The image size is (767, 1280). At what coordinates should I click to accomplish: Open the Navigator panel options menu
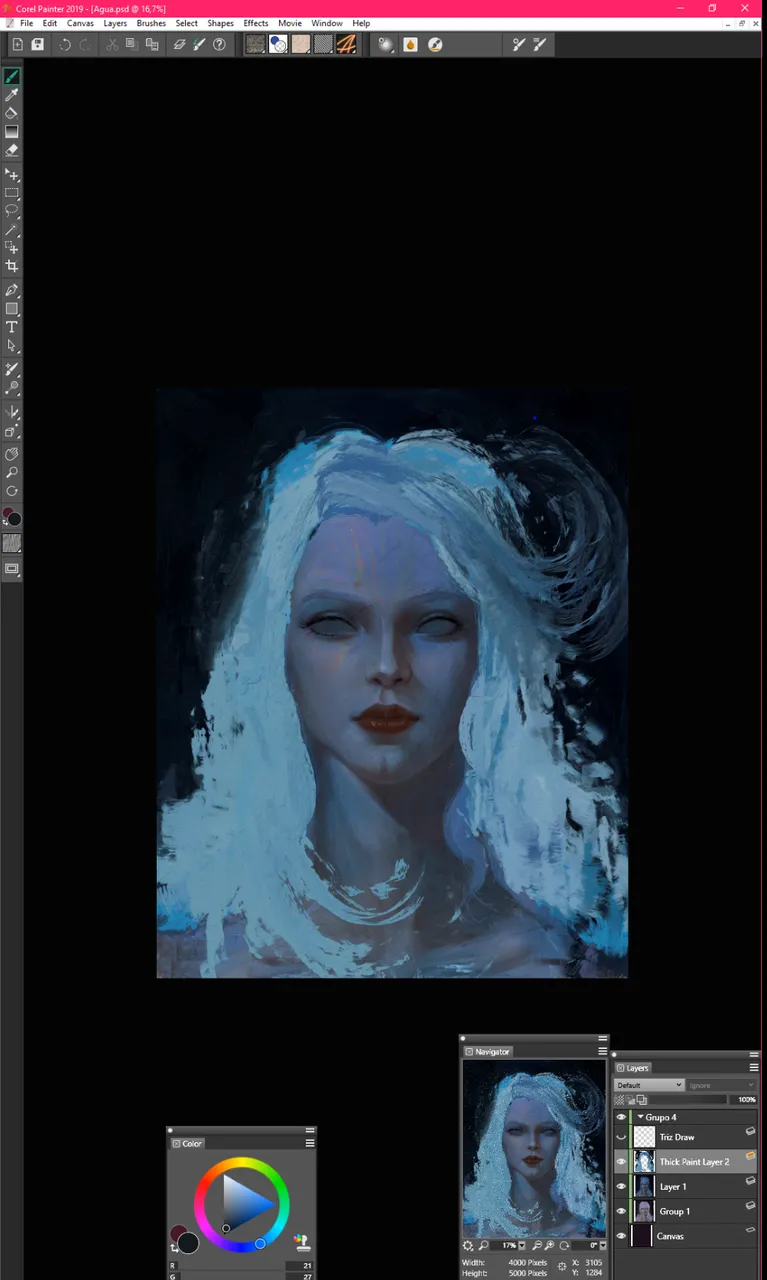click(x=602, y=1052)
